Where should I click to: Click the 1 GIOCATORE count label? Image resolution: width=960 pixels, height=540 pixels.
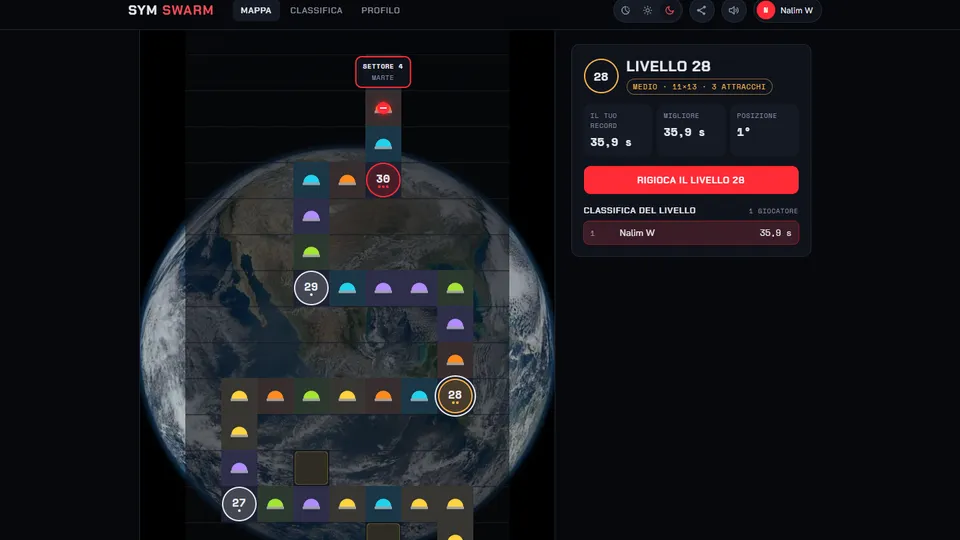click(x=773, y=211)
